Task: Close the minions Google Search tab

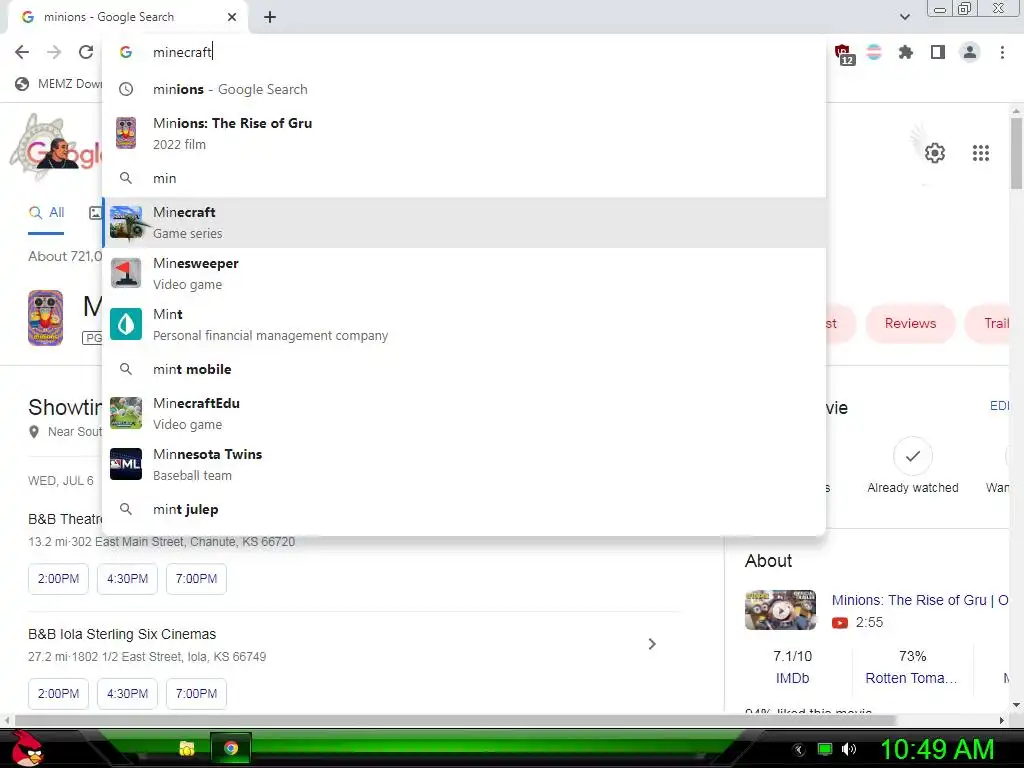Action: 232,17
